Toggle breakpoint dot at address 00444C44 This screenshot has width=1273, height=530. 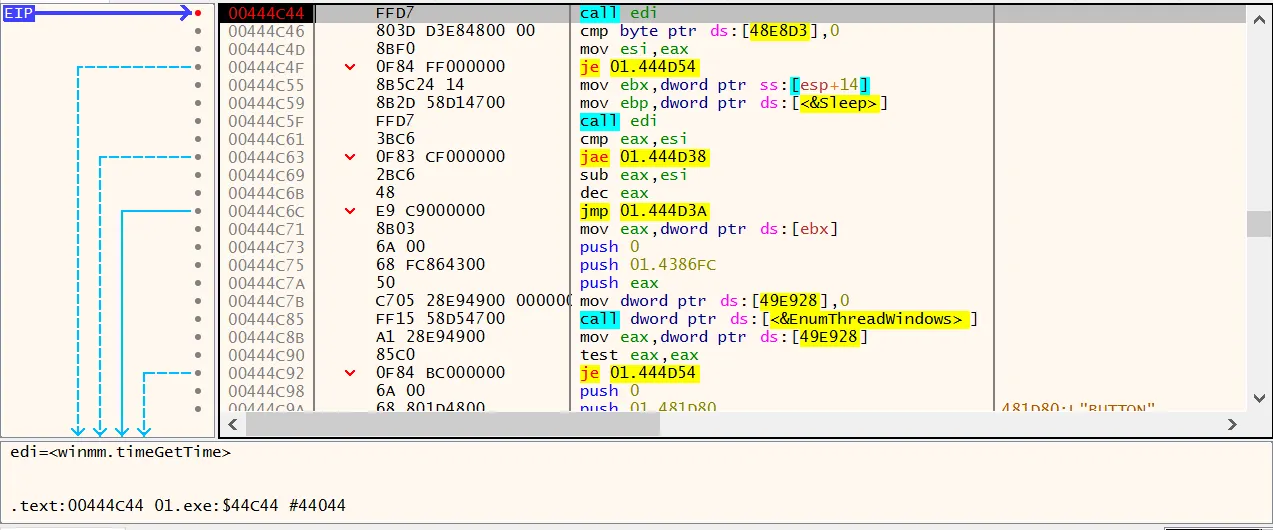tap(198, 13)
